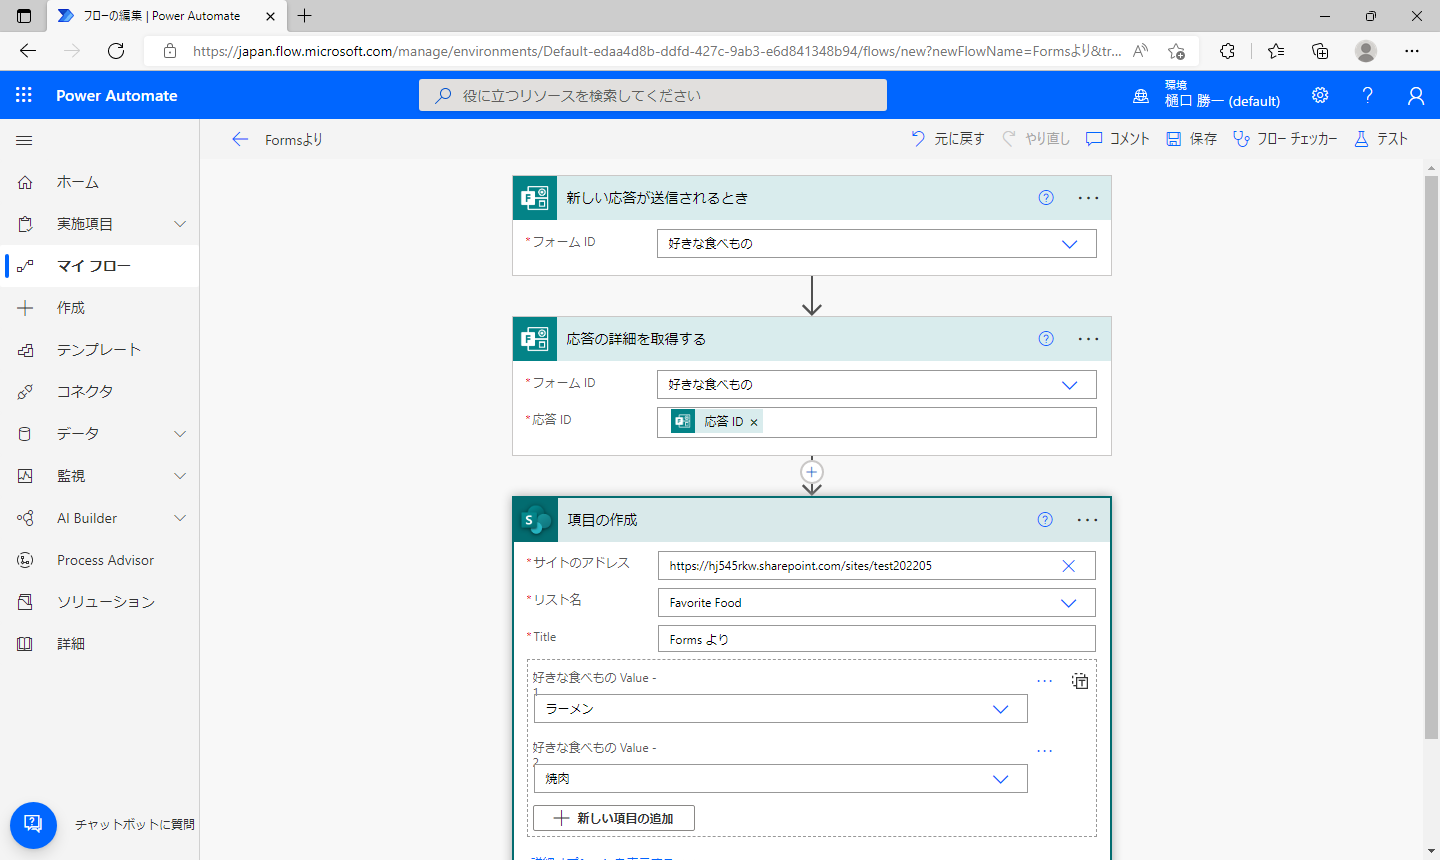Open テンプレート in the sidebar
The height and width of the screenshot is (860, 1440).
(100, 350)
